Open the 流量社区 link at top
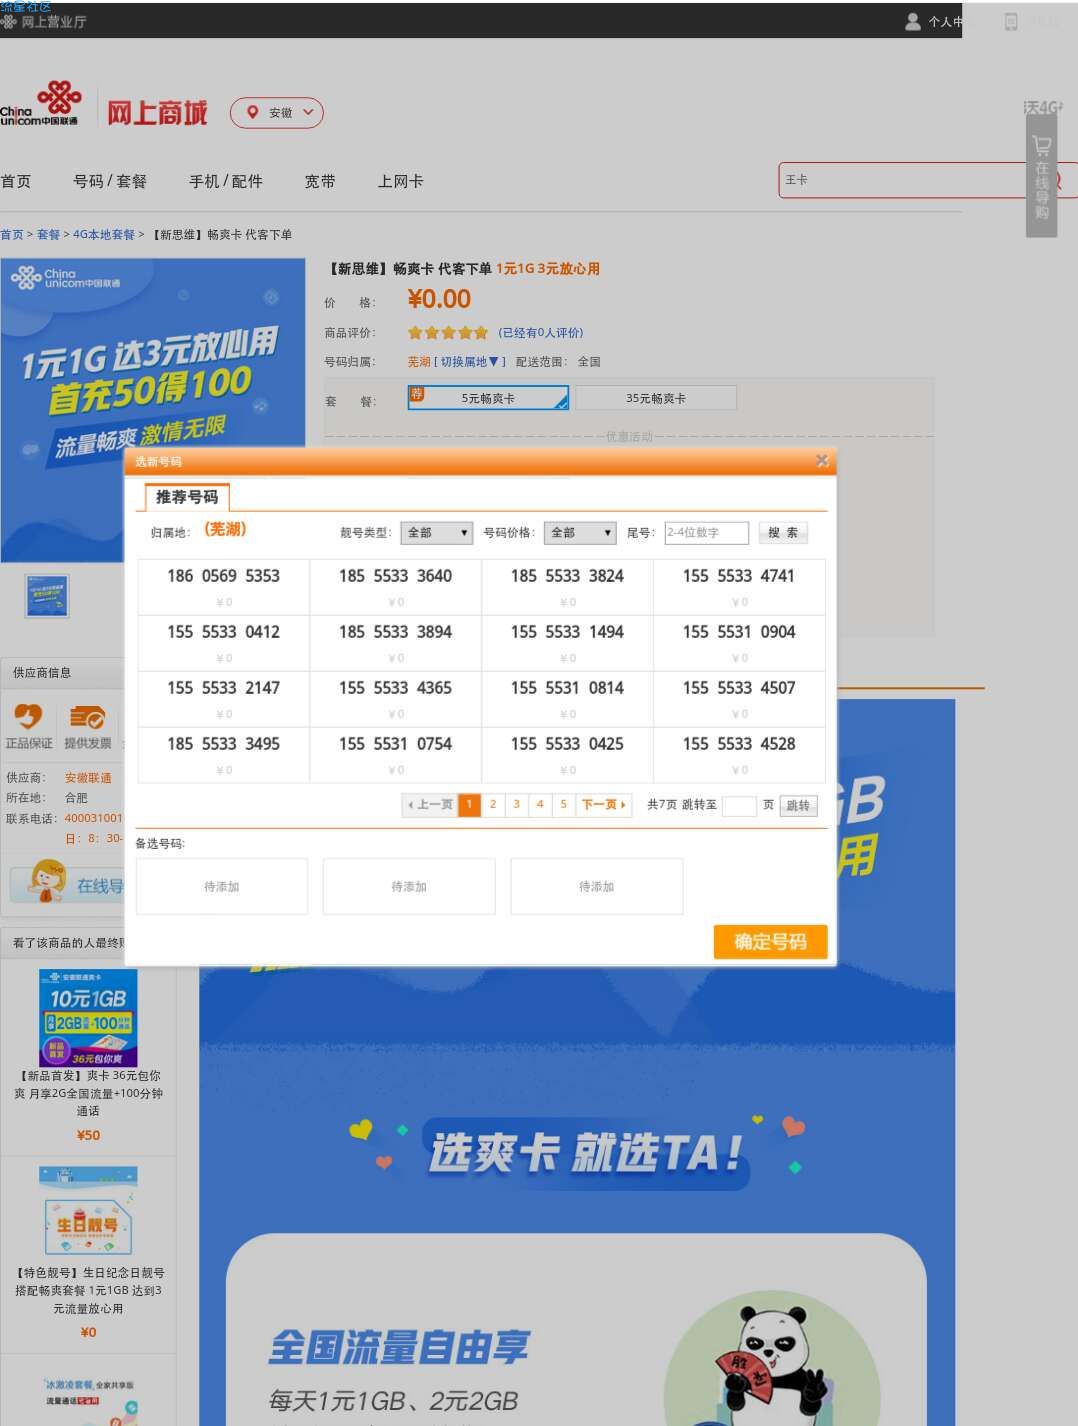 tap(25, 6)
